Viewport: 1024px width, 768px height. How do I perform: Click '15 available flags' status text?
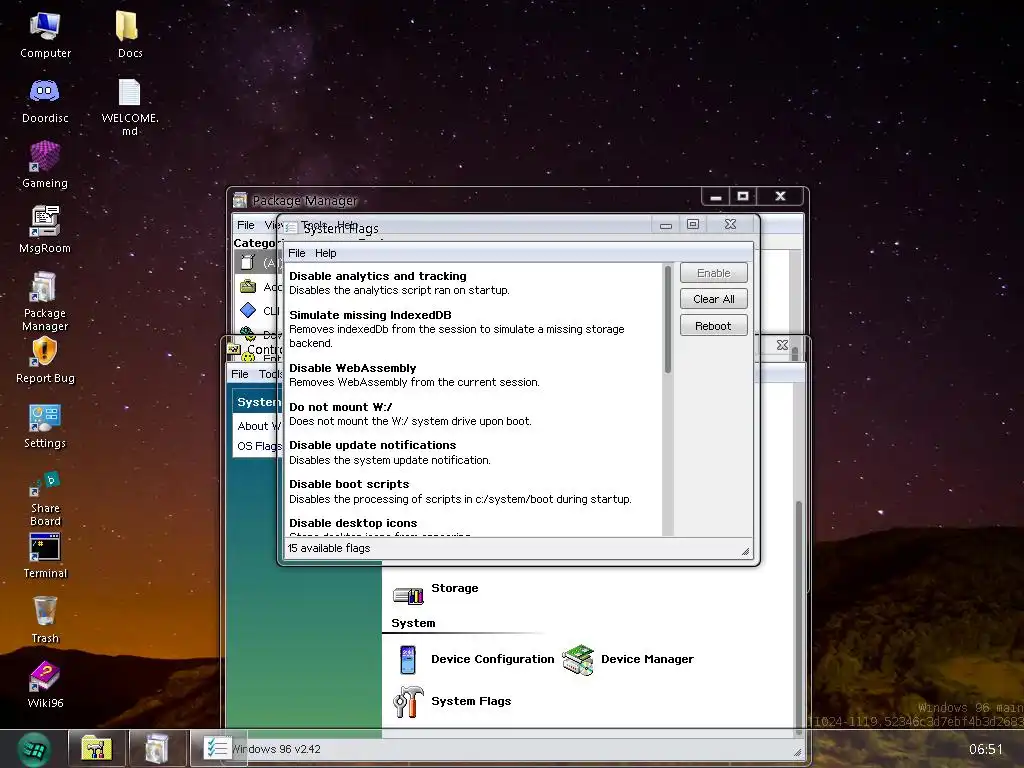(x=329, y=549)
